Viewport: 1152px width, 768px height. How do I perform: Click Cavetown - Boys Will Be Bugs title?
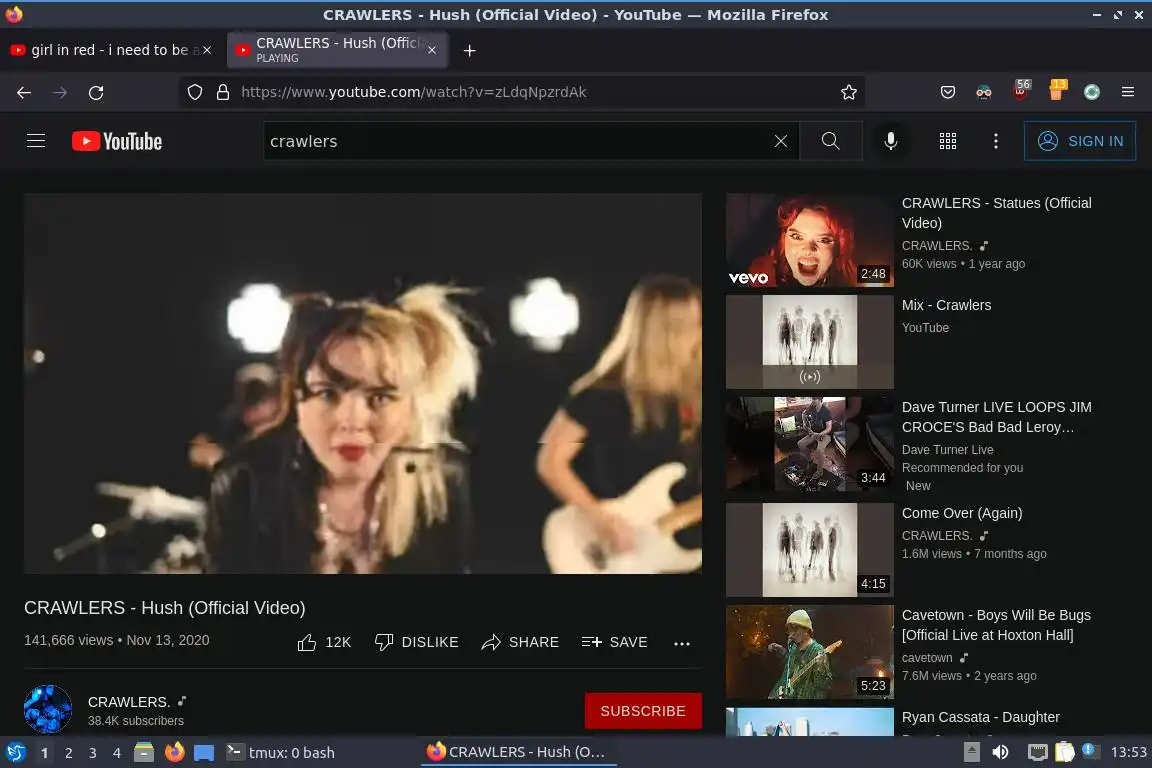(996, 625)
